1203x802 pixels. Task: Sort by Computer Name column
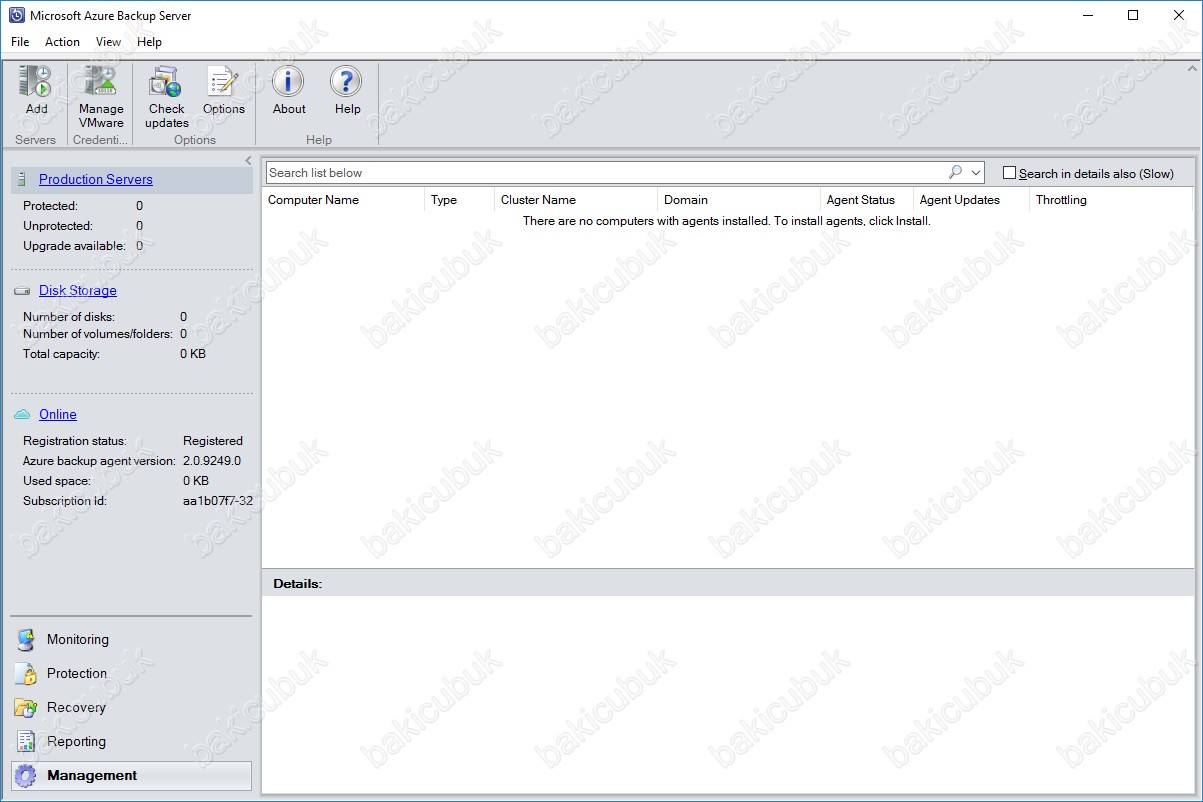pyautogui.click(x=343, y=200)
